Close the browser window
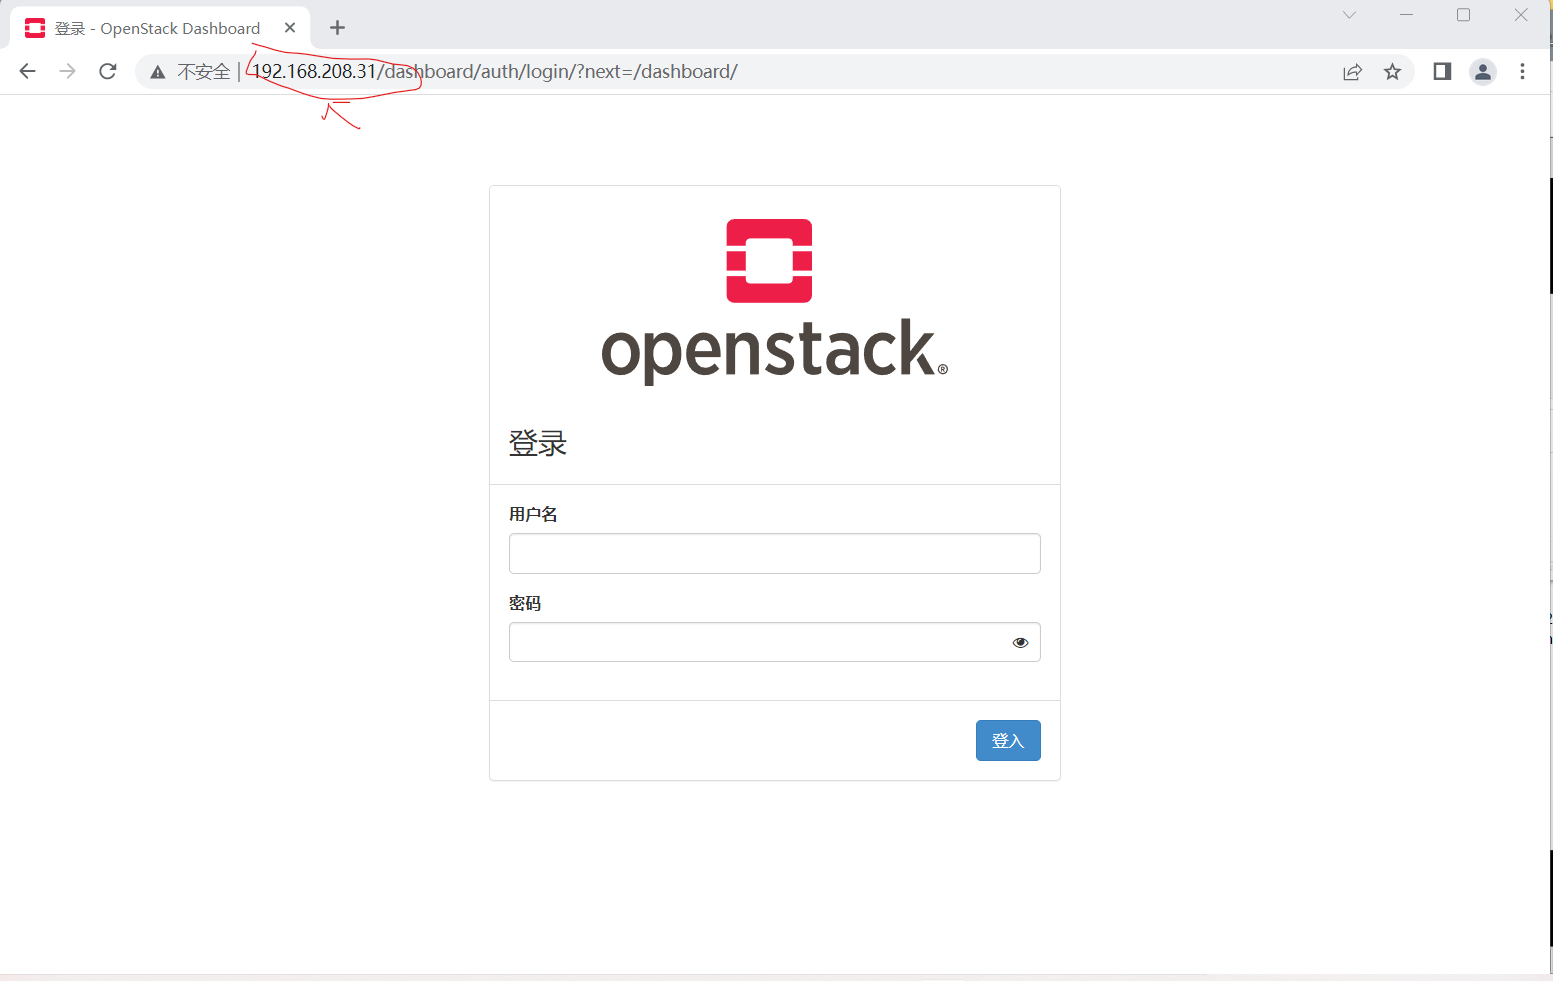This screenshot has height=981, width=1553. (x=1521, y=15)
